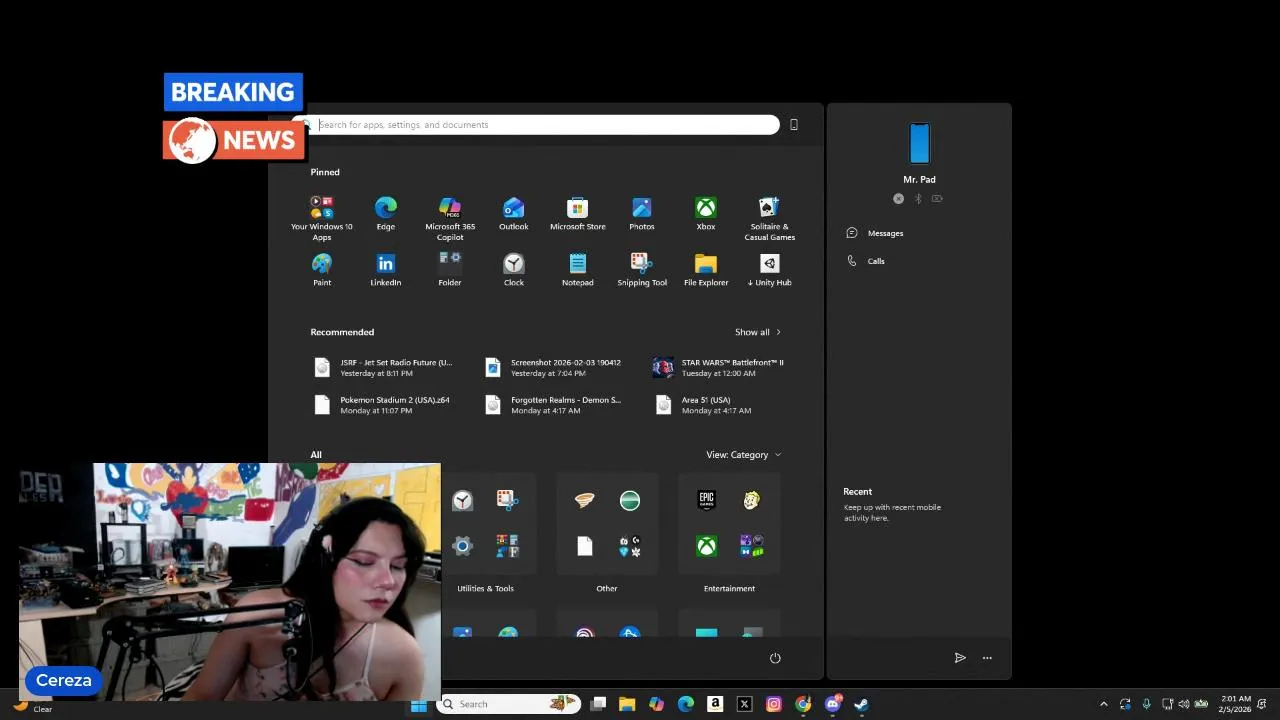The height and width of the screenshot is (720, 1280).
Task: Open Screenshot 2026-02-03 190412 recommended file
Action: (x=555, y=368)
